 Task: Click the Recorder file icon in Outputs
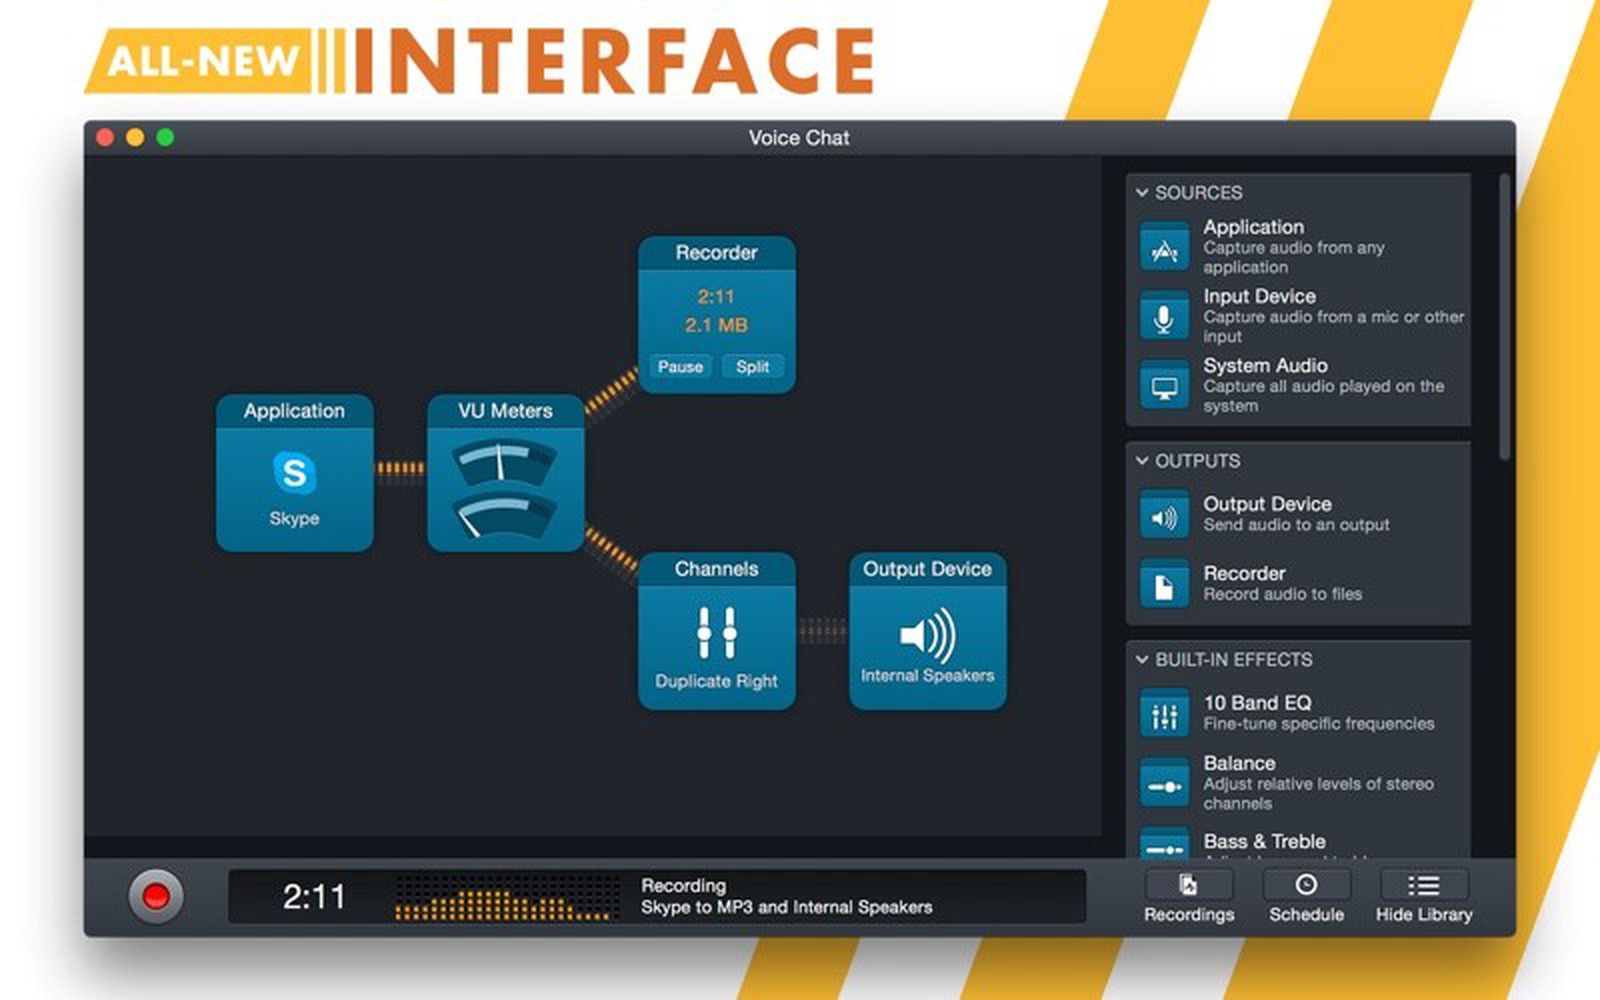1164,584
